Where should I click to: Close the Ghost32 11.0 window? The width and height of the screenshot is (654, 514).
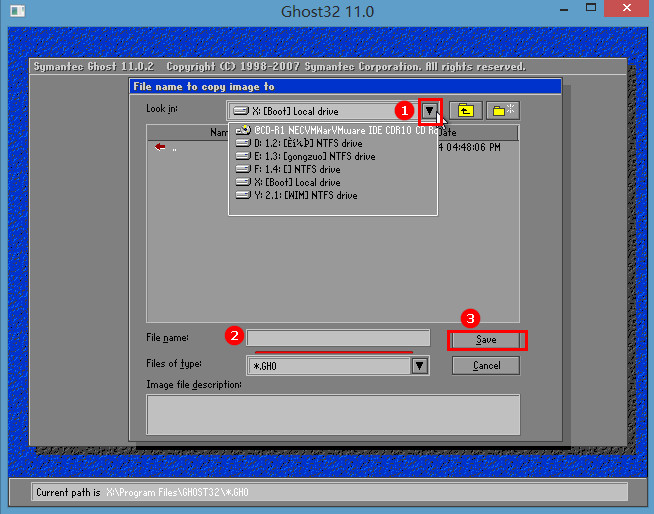point(627,8)
